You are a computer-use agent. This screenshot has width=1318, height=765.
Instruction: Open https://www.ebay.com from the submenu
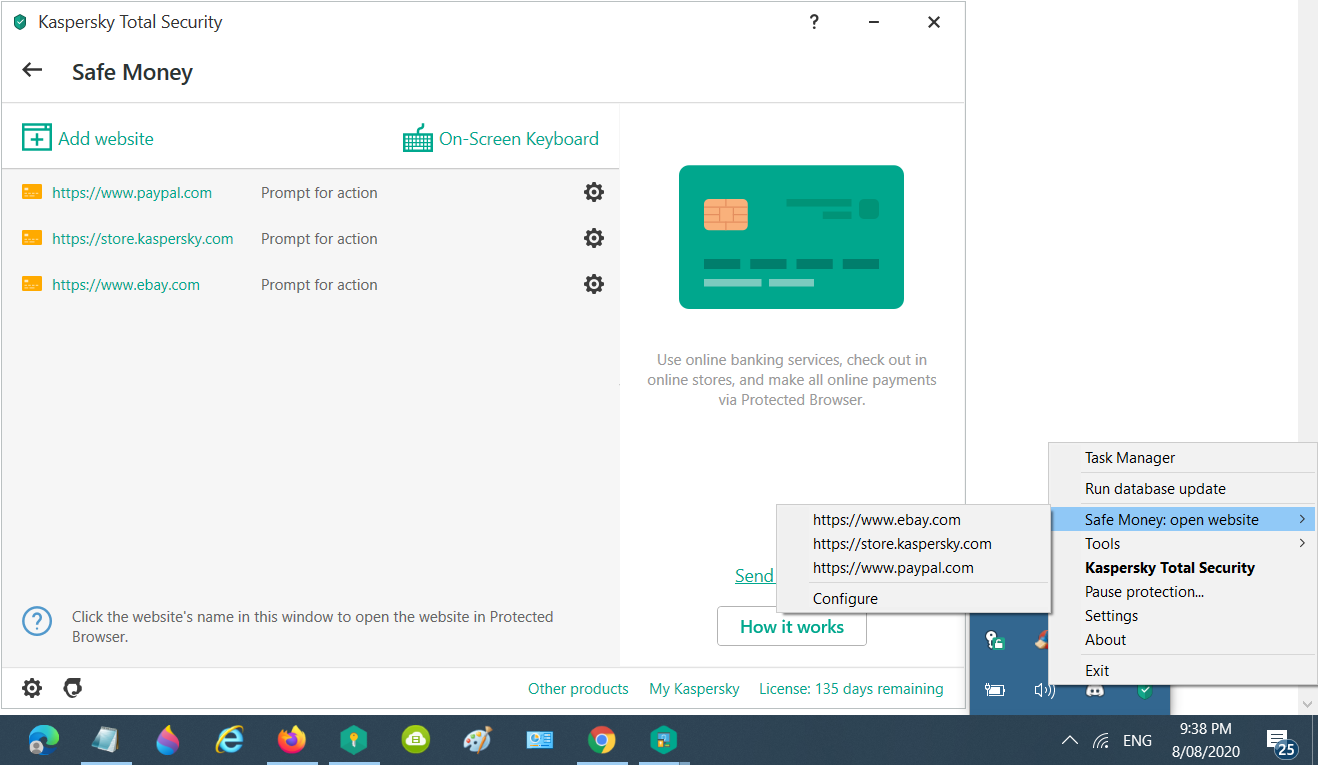[x=886, y=519]
